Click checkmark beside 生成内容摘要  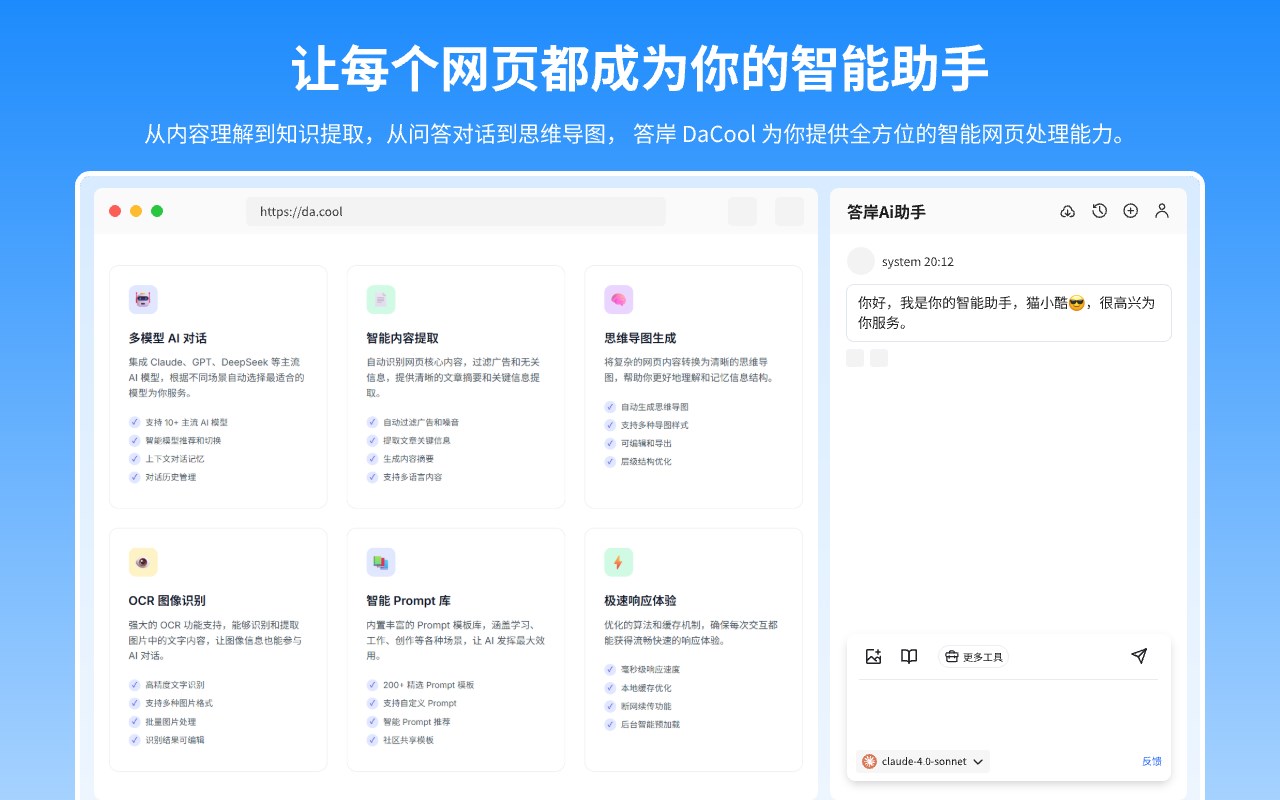pyautogui.click(x=372, y=459)
